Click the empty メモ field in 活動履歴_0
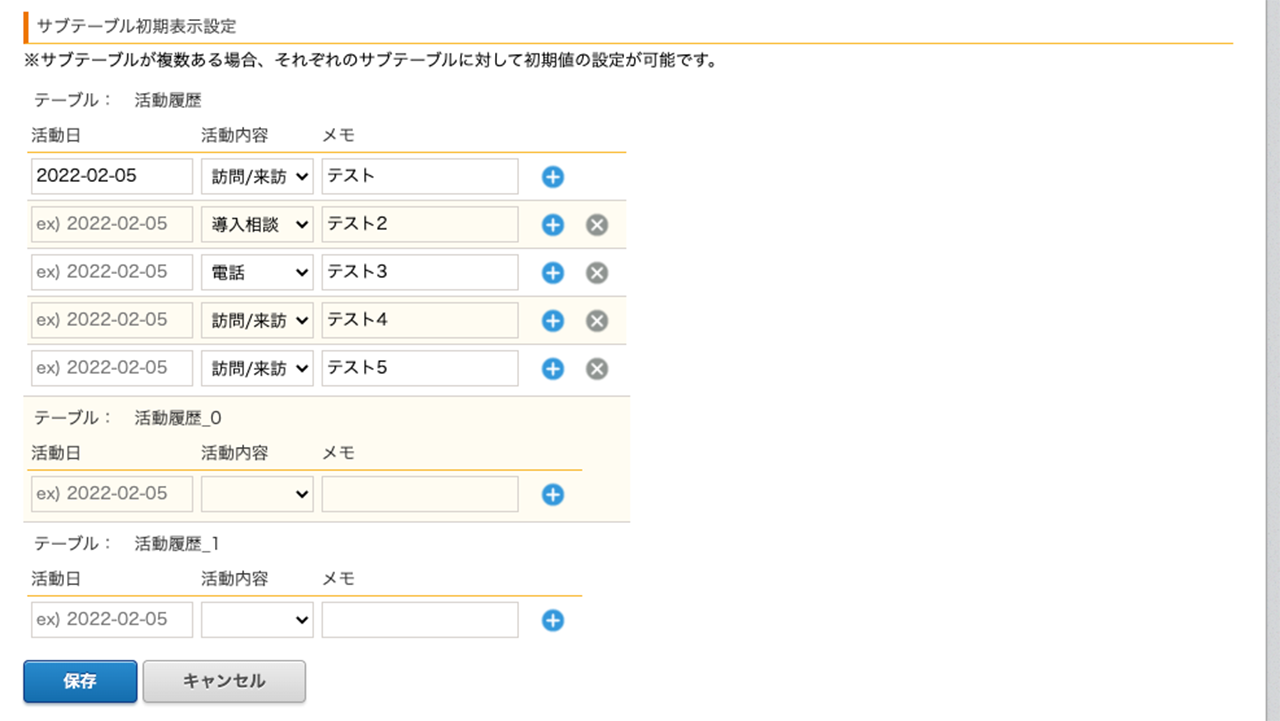Screen dimensions: 1280x721 420,494
